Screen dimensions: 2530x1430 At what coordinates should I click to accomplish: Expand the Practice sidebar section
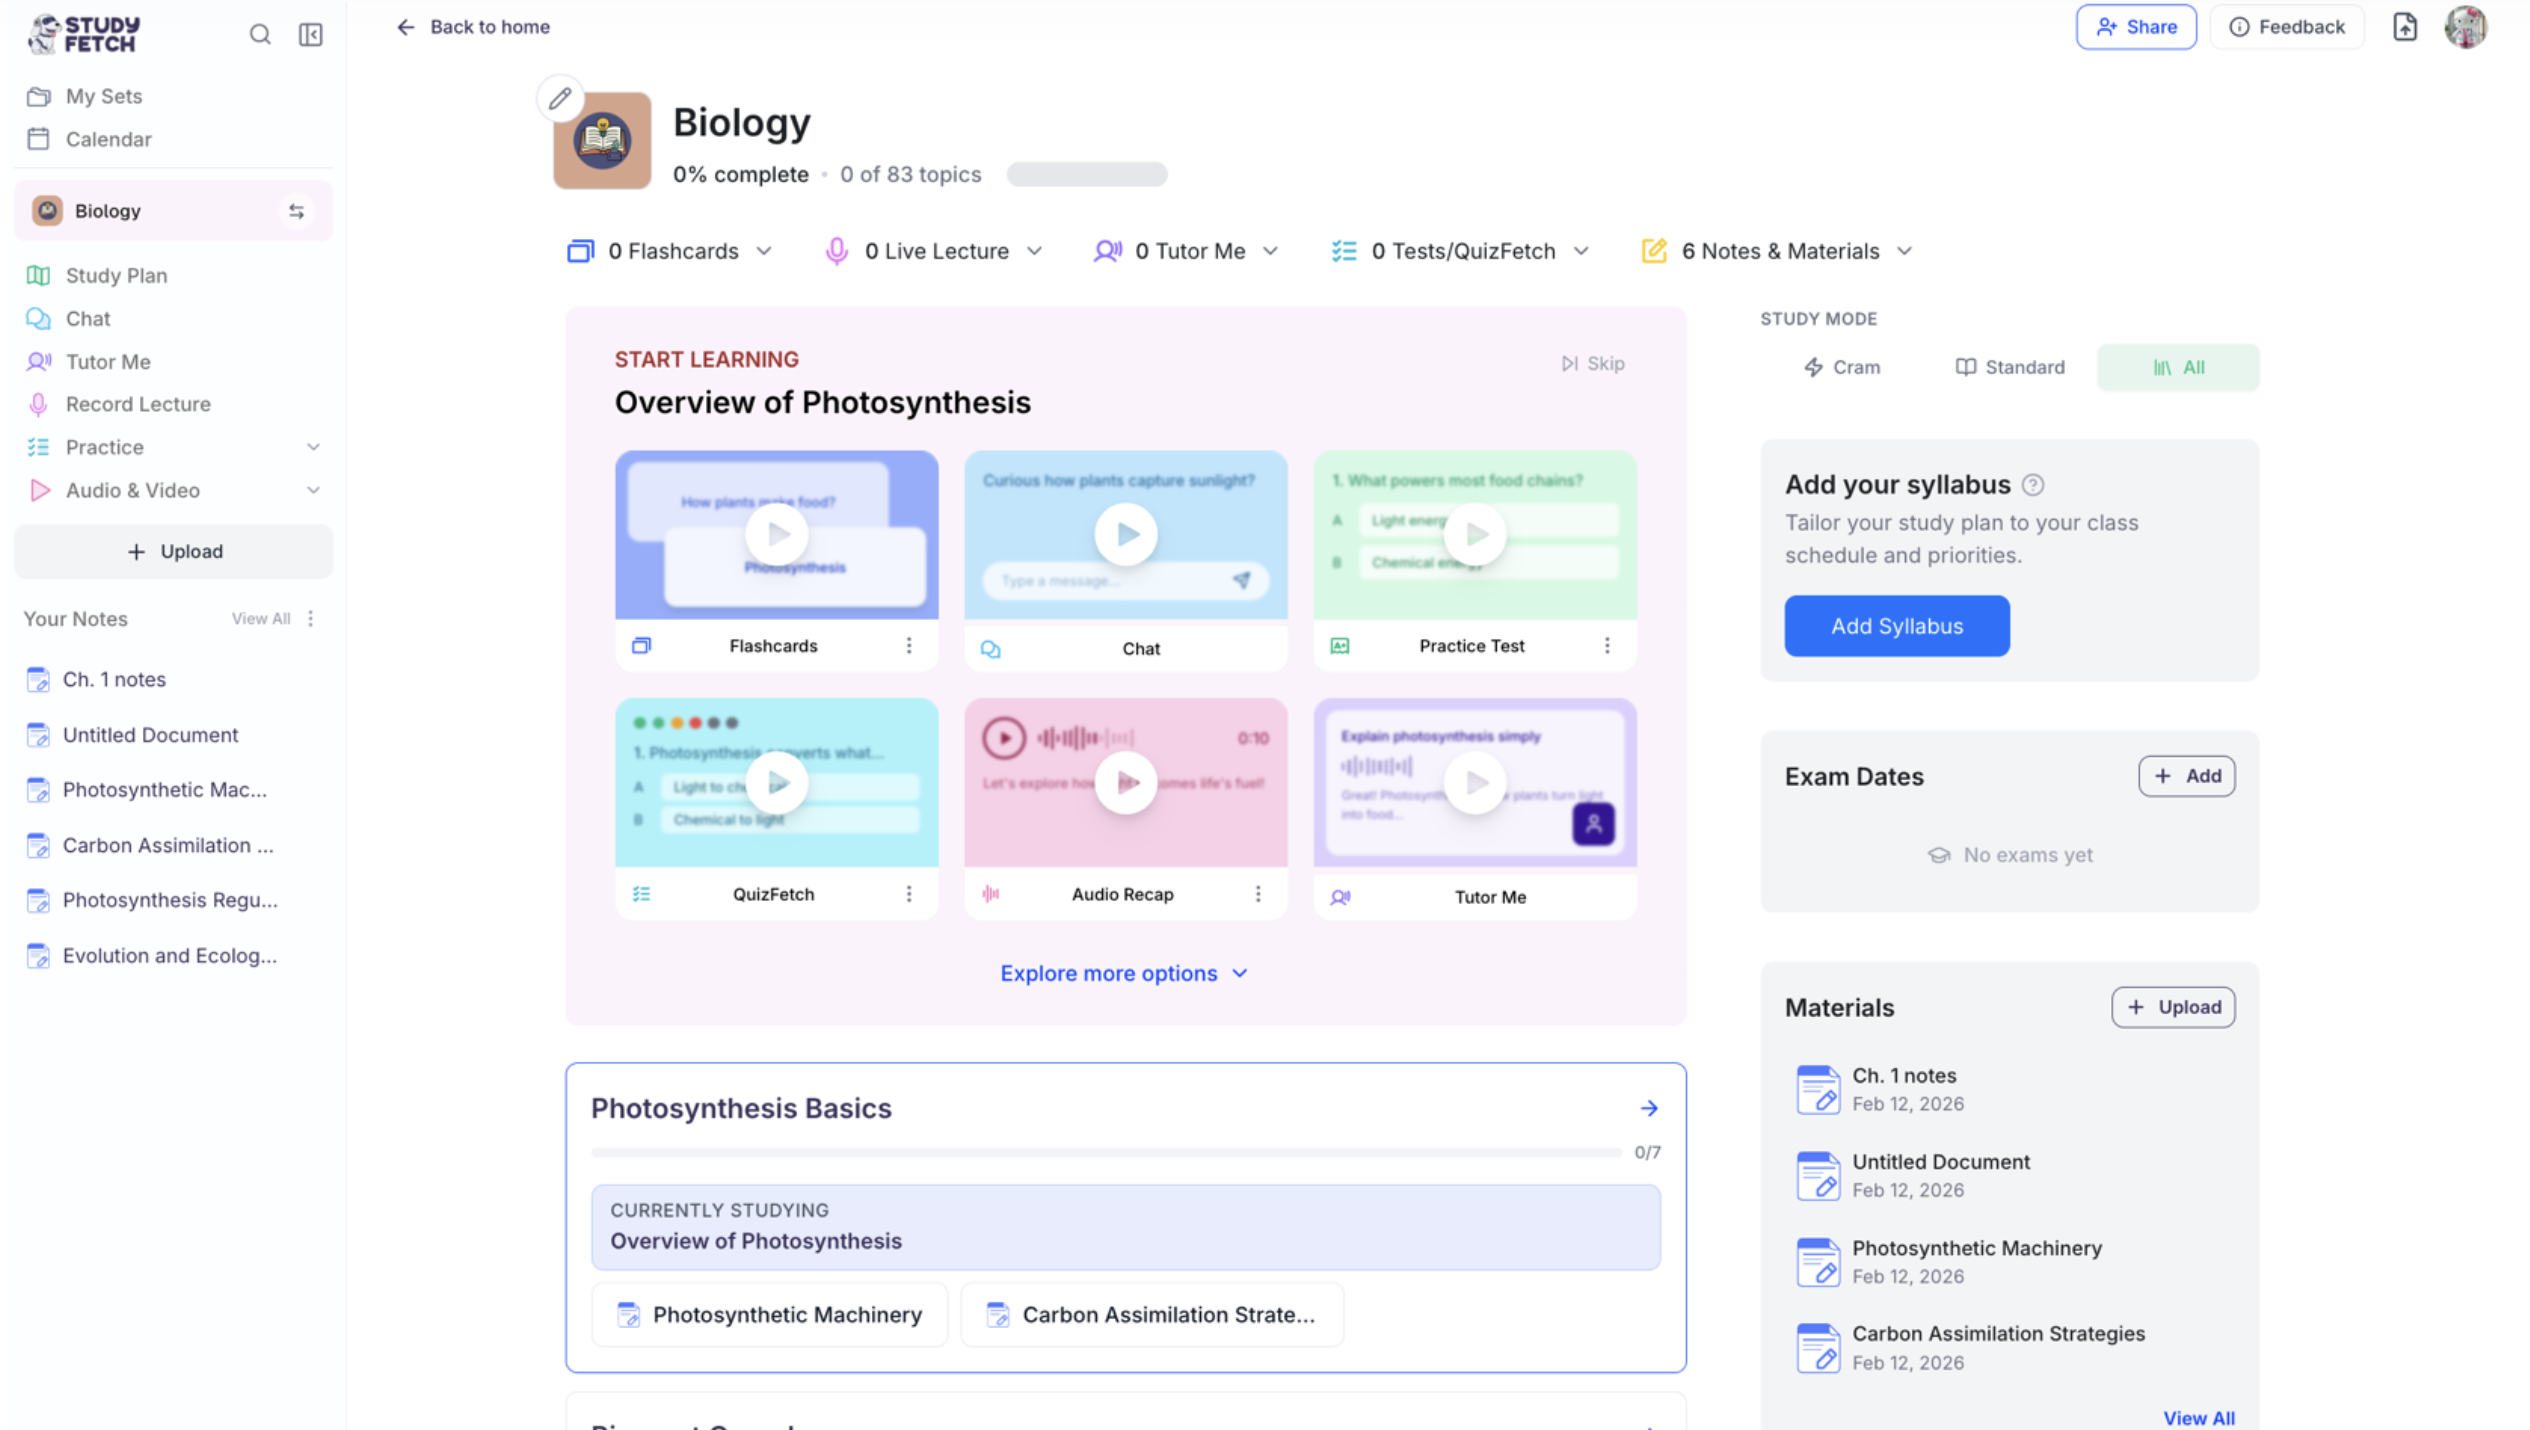pyautogui.click(x=312, y=447)
